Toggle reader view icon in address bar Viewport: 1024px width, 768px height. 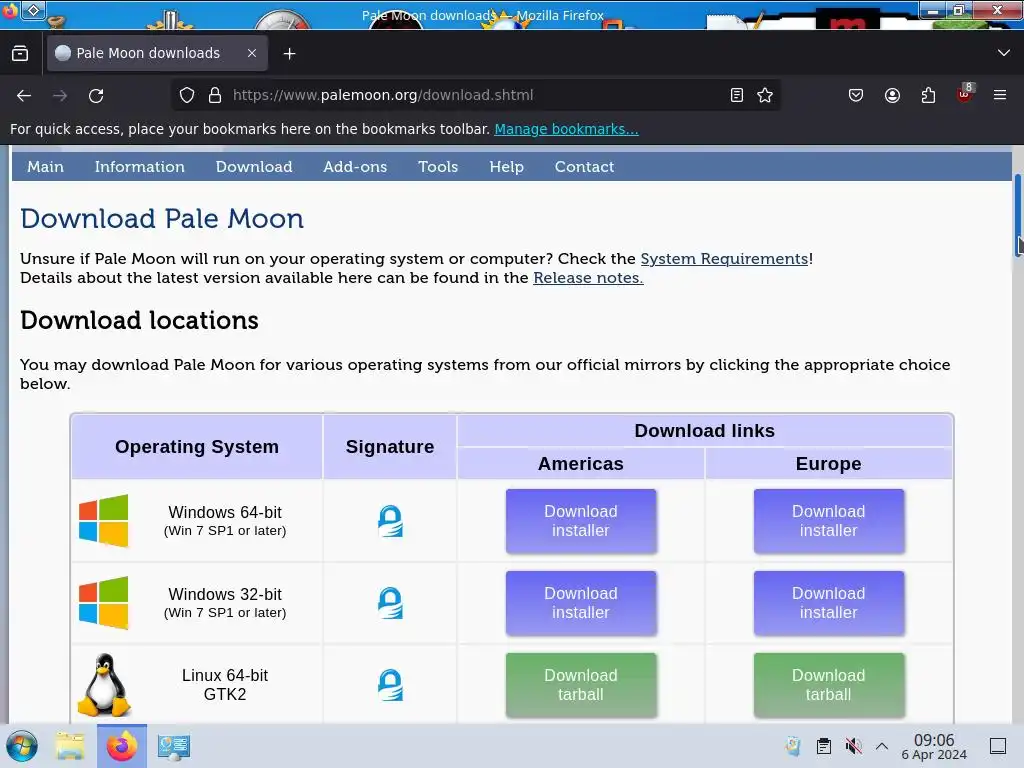737,95
